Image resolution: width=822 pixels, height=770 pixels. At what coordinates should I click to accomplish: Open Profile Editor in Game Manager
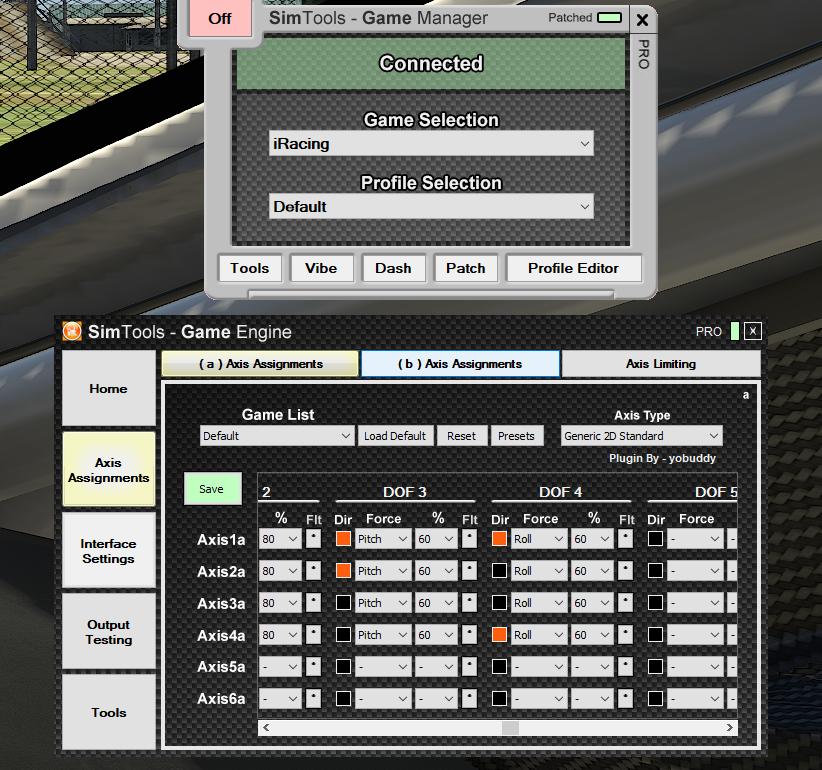(574, 268)
